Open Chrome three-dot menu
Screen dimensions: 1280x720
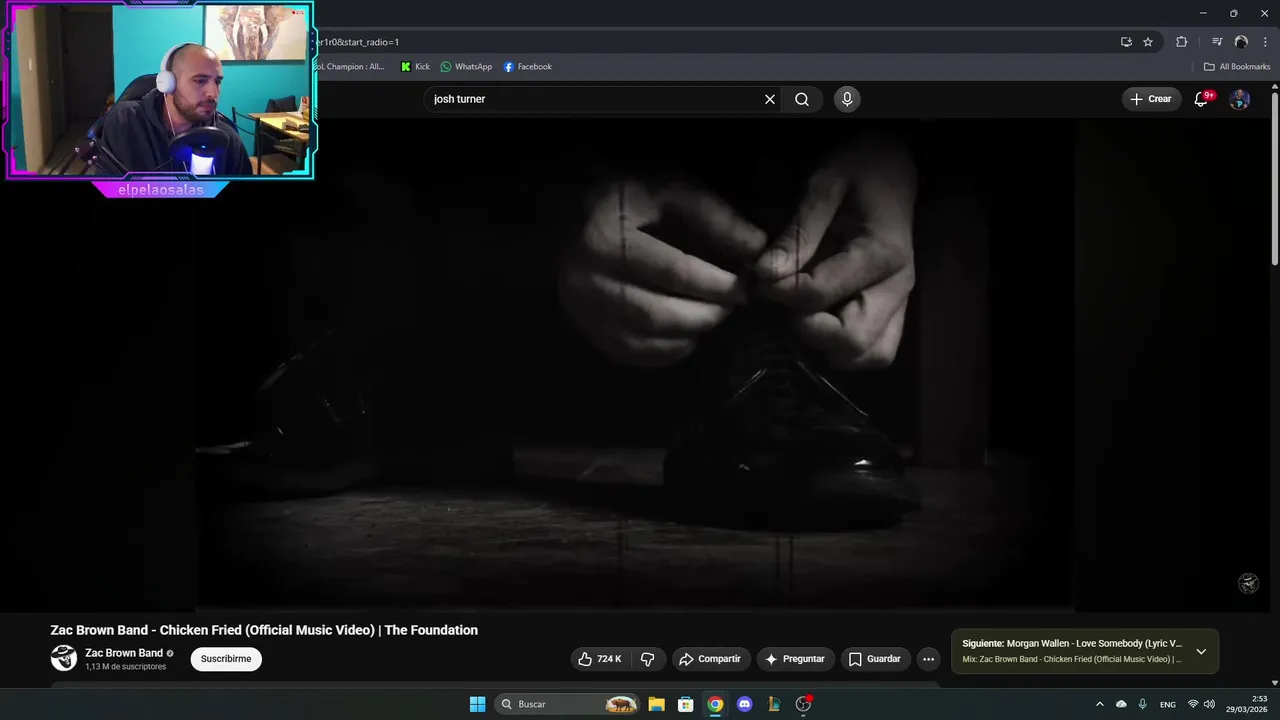tap(1265, 42)
